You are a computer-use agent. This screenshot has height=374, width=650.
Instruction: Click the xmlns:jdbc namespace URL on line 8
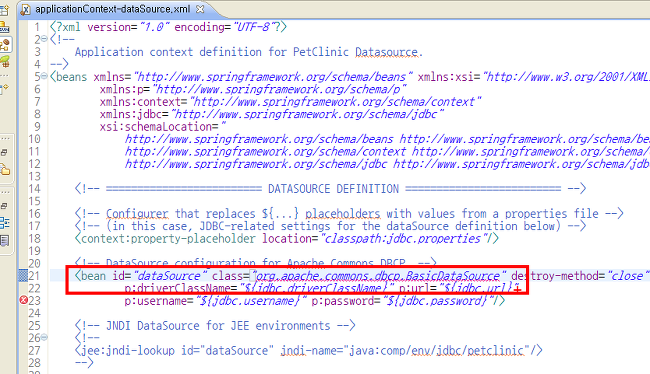[x=308, y=114]
